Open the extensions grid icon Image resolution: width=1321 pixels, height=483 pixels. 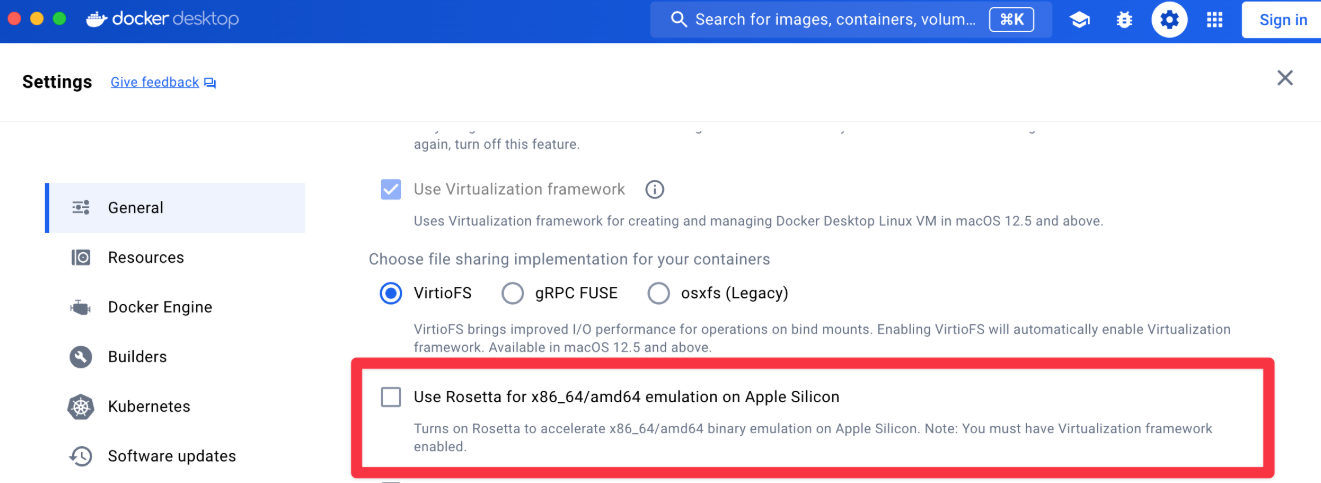click(1214, 20)
